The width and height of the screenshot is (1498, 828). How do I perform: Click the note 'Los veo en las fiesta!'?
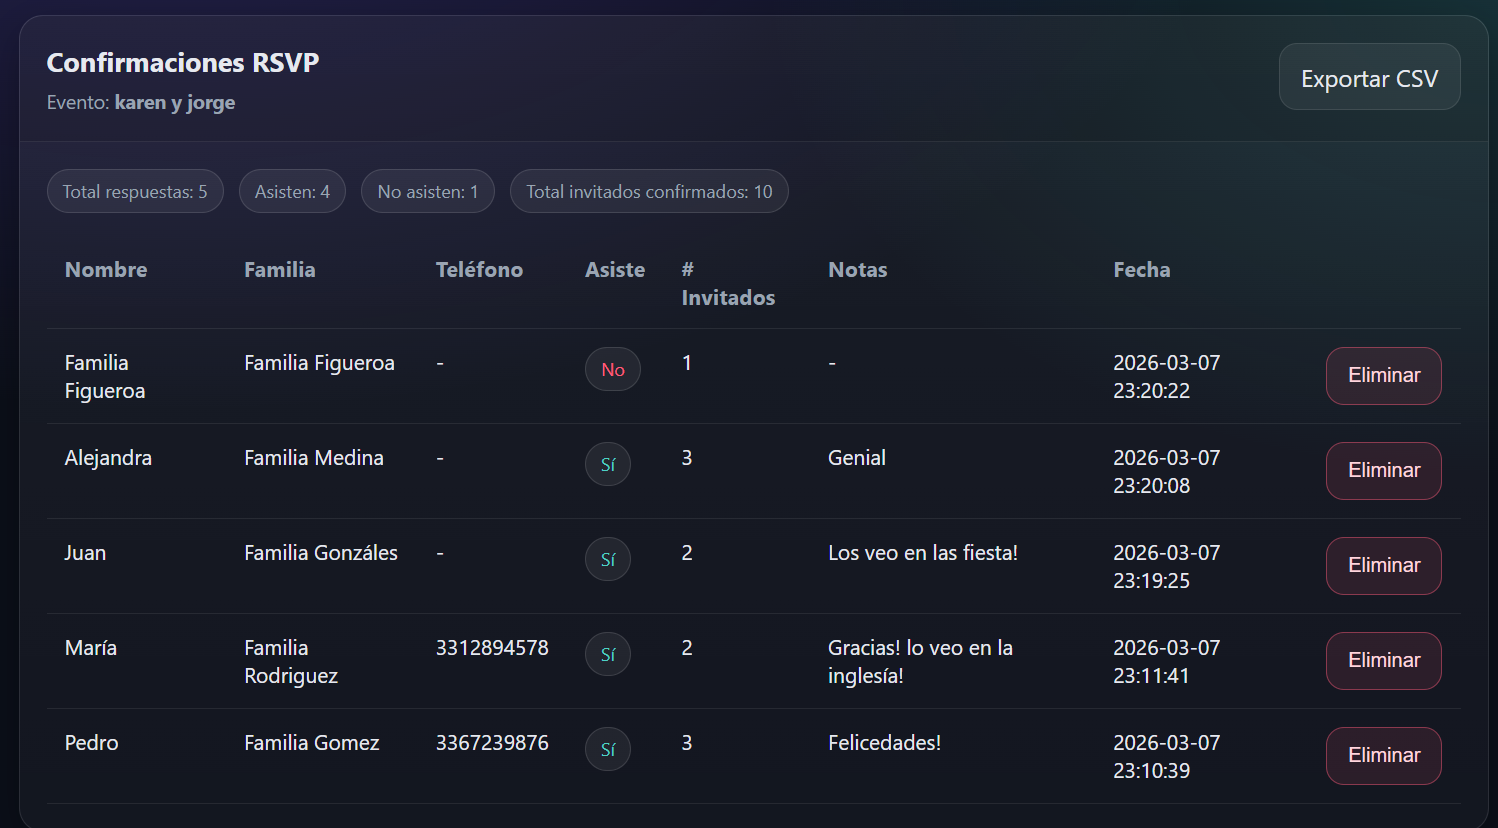(x=923, y=553)
